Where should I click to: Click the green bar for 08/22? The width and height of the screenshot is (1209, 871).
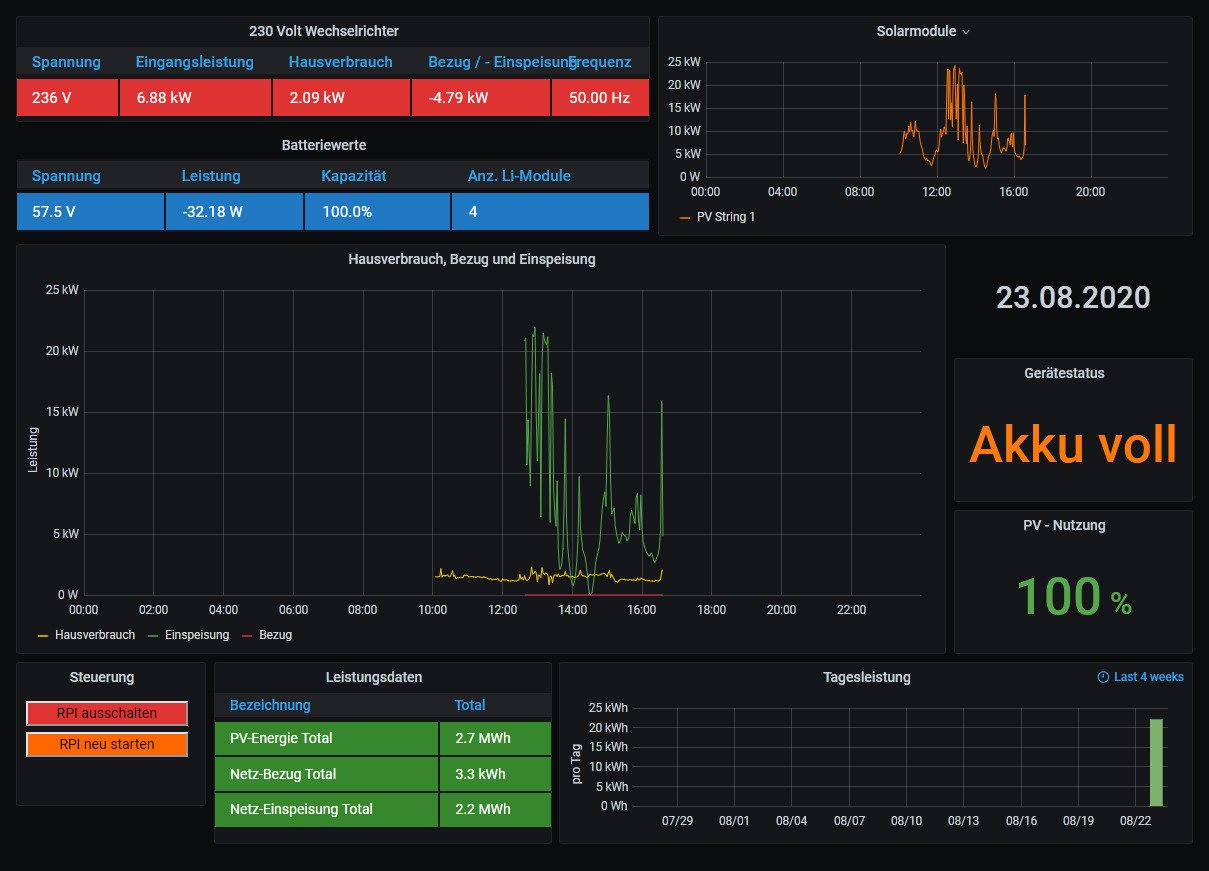tap(1156, 762)
